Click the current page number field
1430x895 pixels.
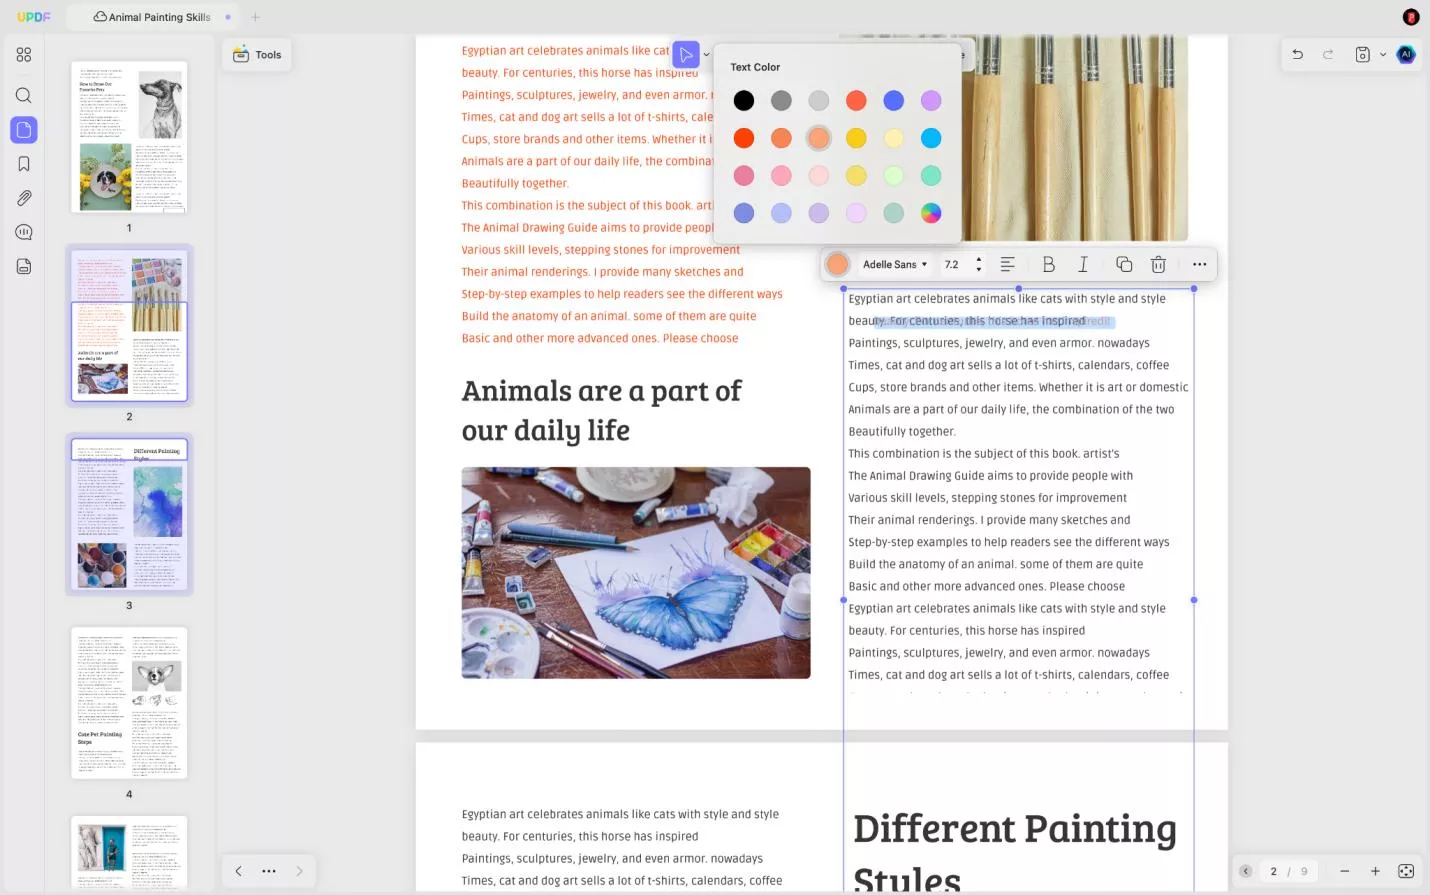[x=1273, y=871]
